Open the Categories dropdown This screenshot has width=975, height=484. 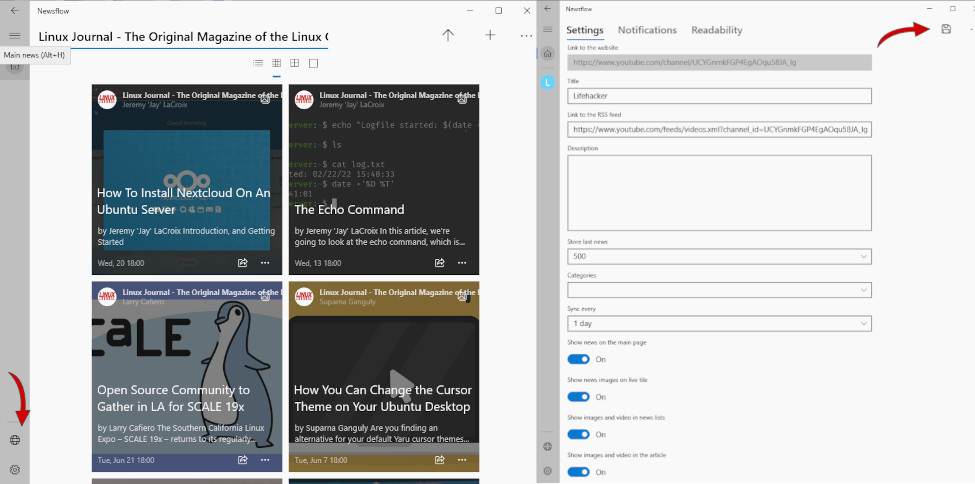tap(719, 290)
